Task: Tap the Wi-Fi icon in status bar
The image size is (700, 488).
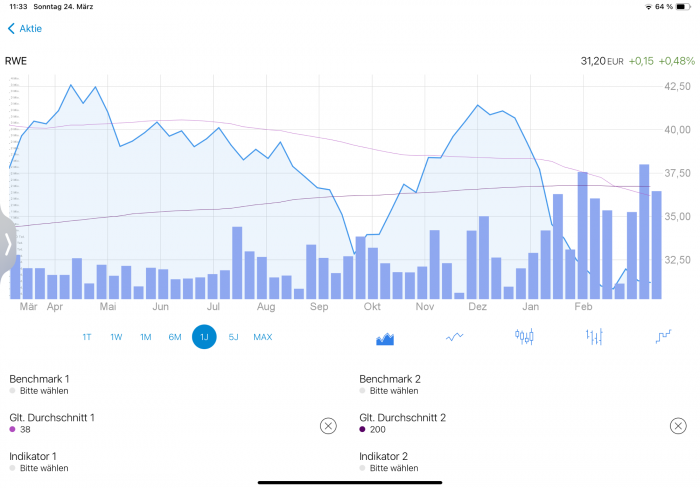Action: point(648,7)
